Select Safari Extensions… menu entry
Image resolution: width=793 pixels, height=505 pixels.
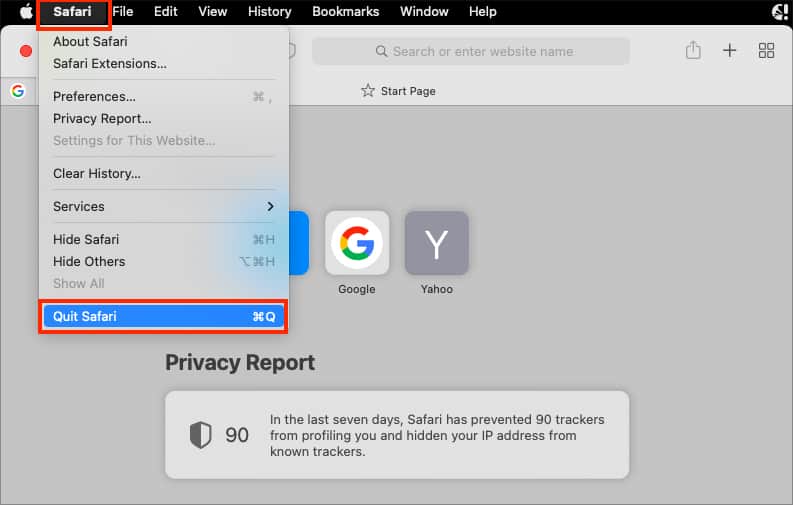[x=163, y=64]
